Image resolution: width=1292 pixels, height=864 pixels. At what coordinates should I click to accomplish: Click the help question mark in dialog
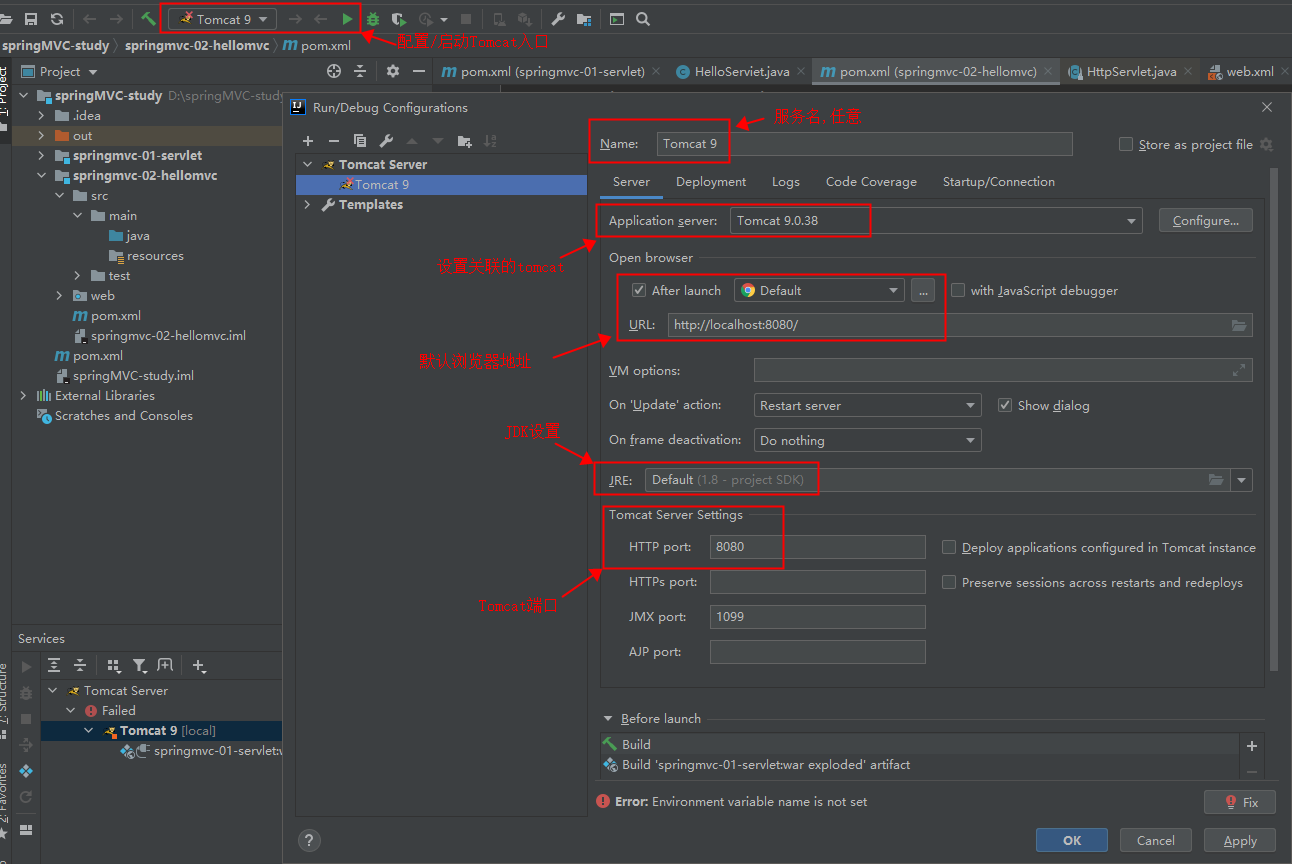click(309, 840)
